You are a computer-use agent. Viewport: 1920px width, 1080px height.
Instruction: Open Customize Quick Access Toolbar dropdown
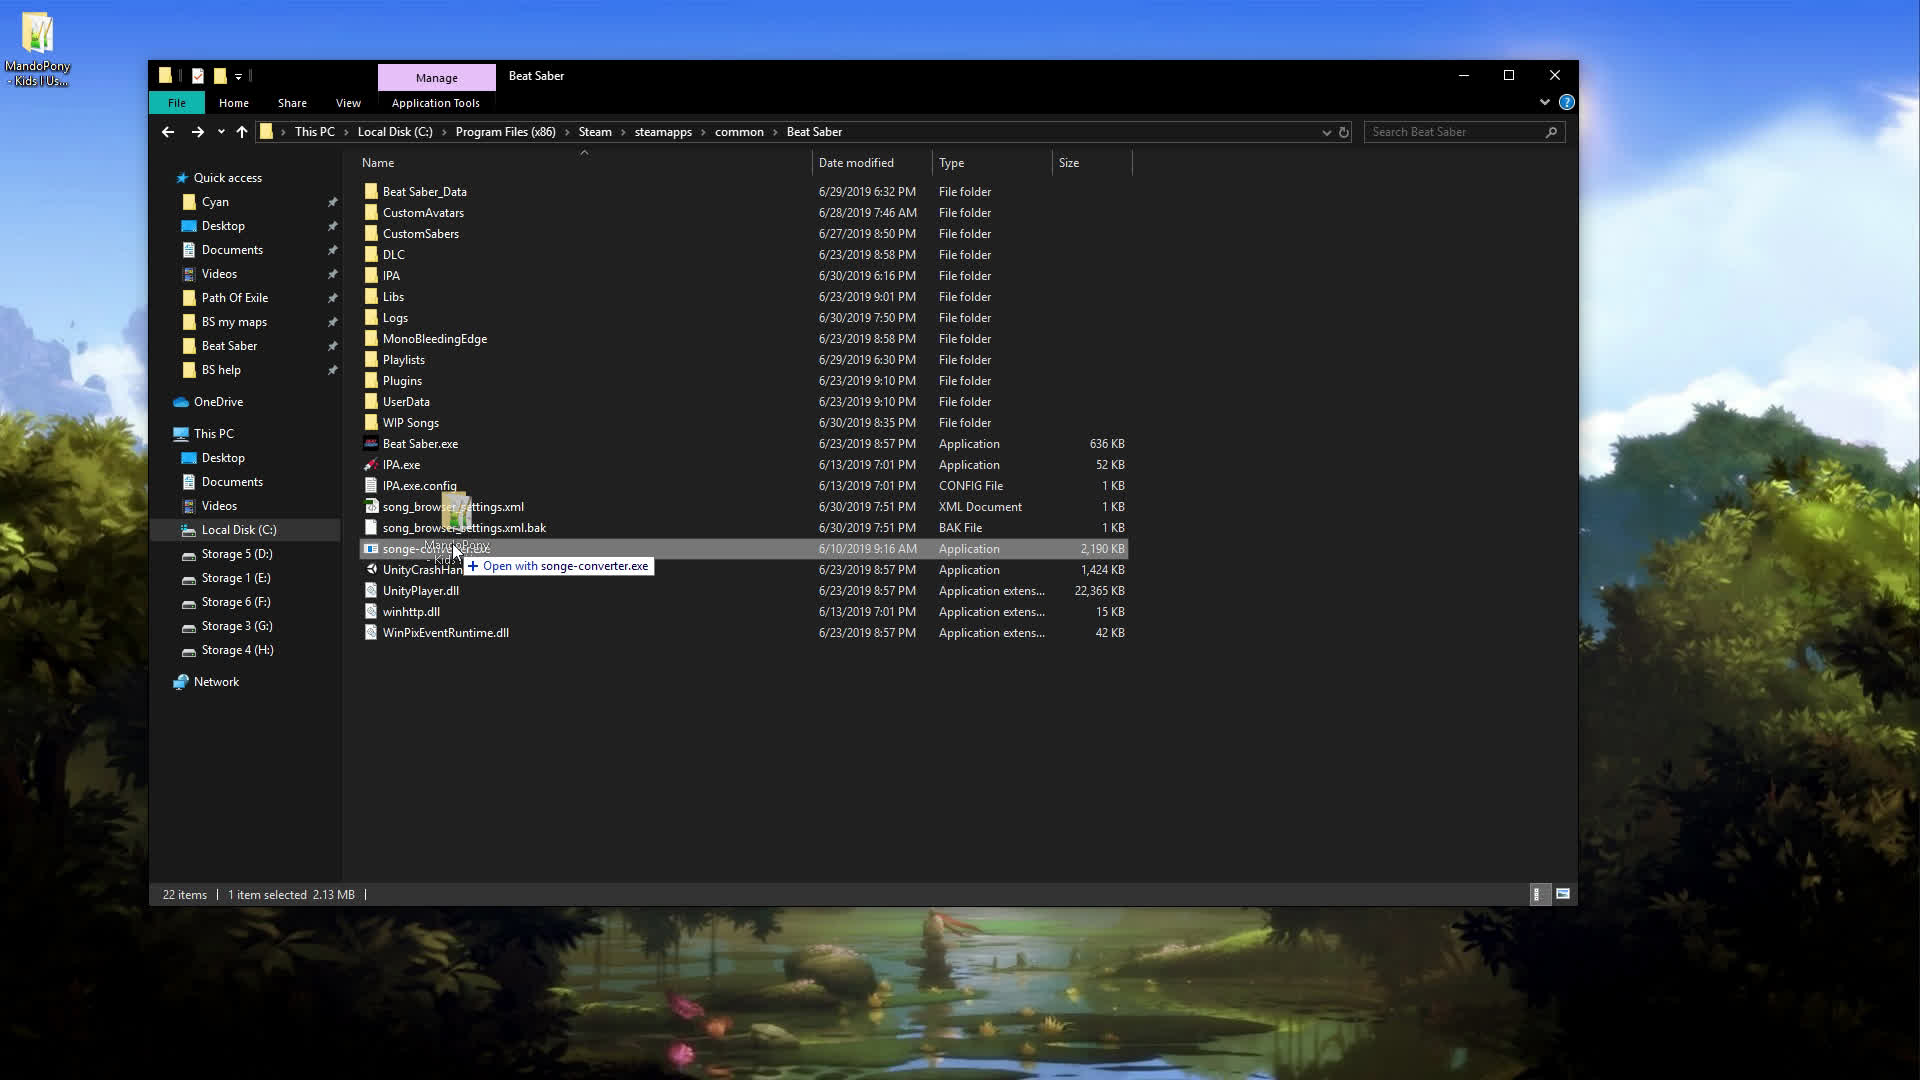pyautogui.click(x=239, y=76)
